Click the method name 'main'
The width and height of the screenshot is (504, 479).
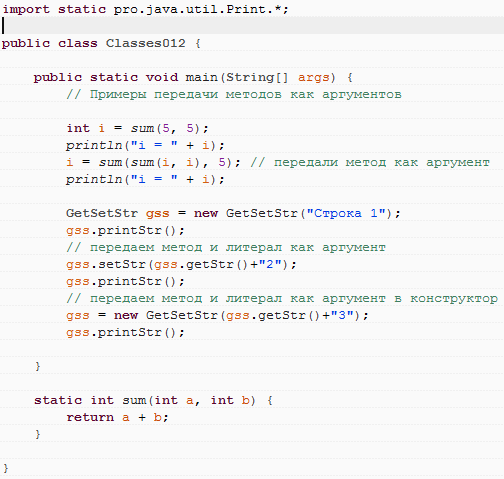click(x=202, y=77)
